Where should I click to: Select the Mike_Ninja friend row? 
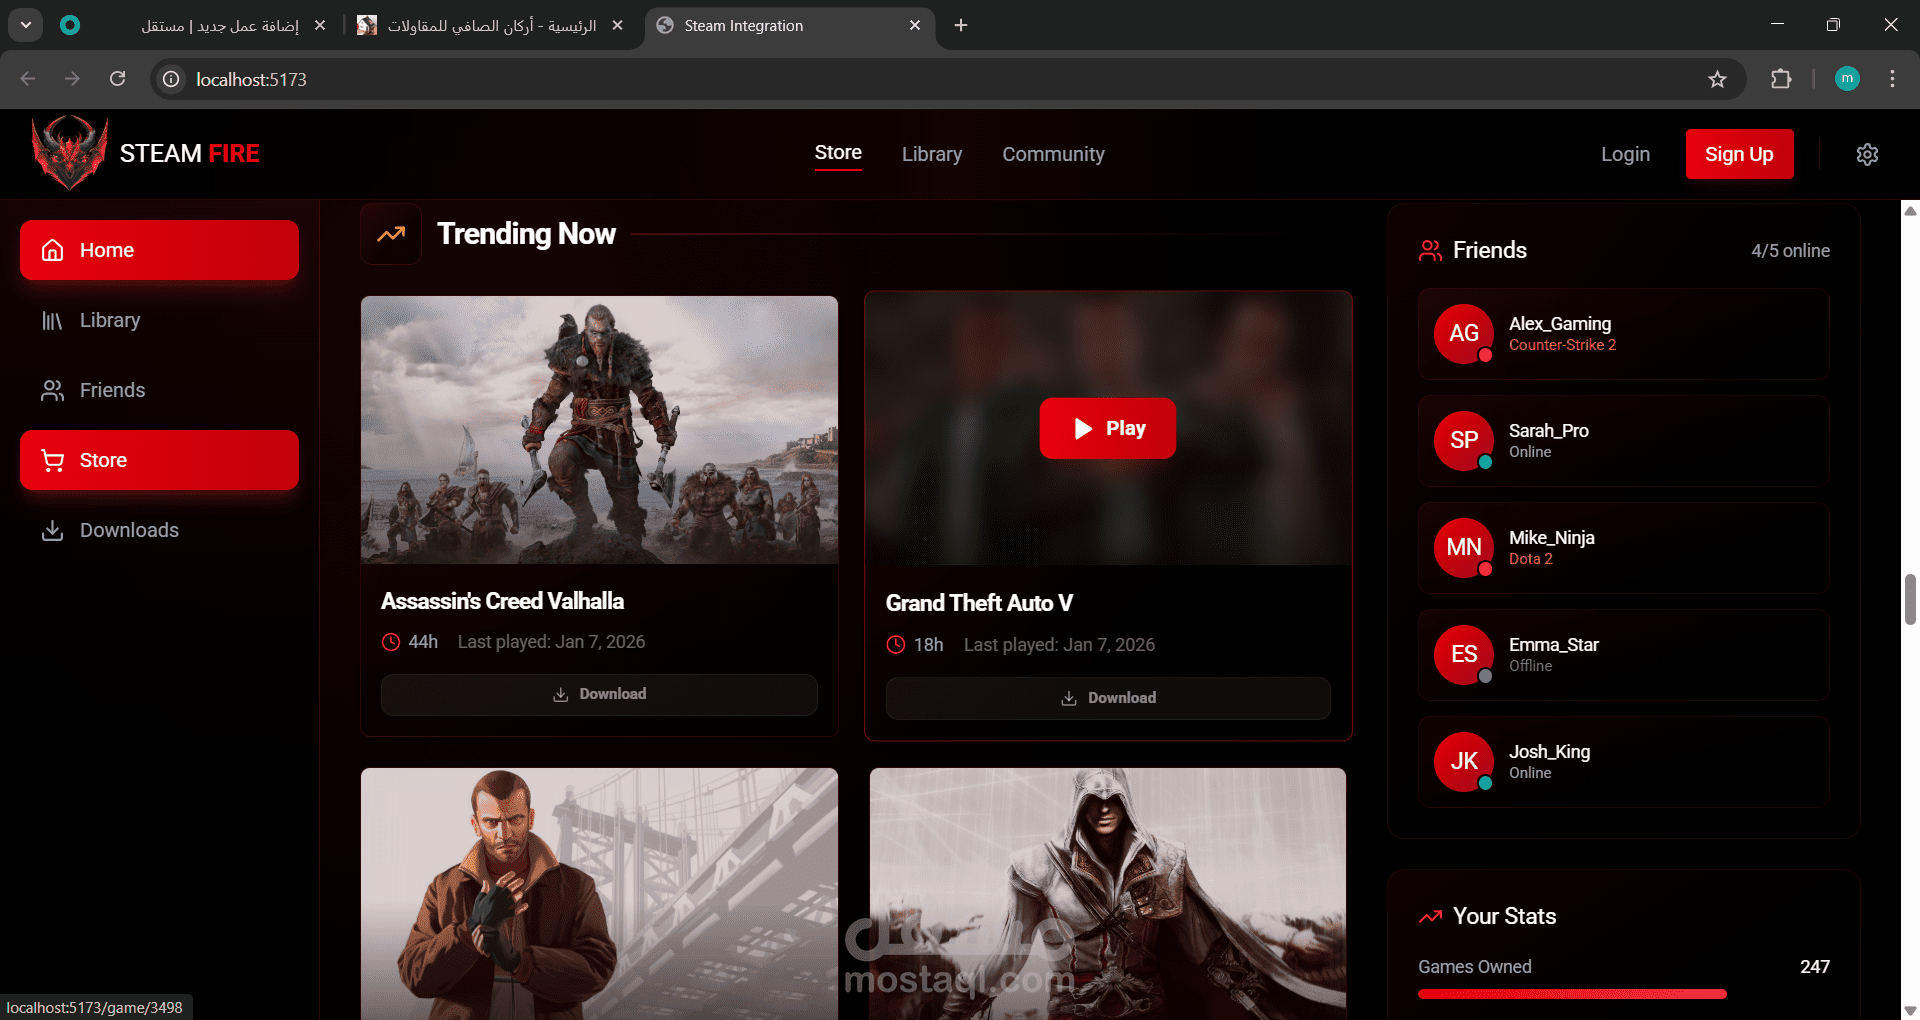click(x=1624, y=548)
